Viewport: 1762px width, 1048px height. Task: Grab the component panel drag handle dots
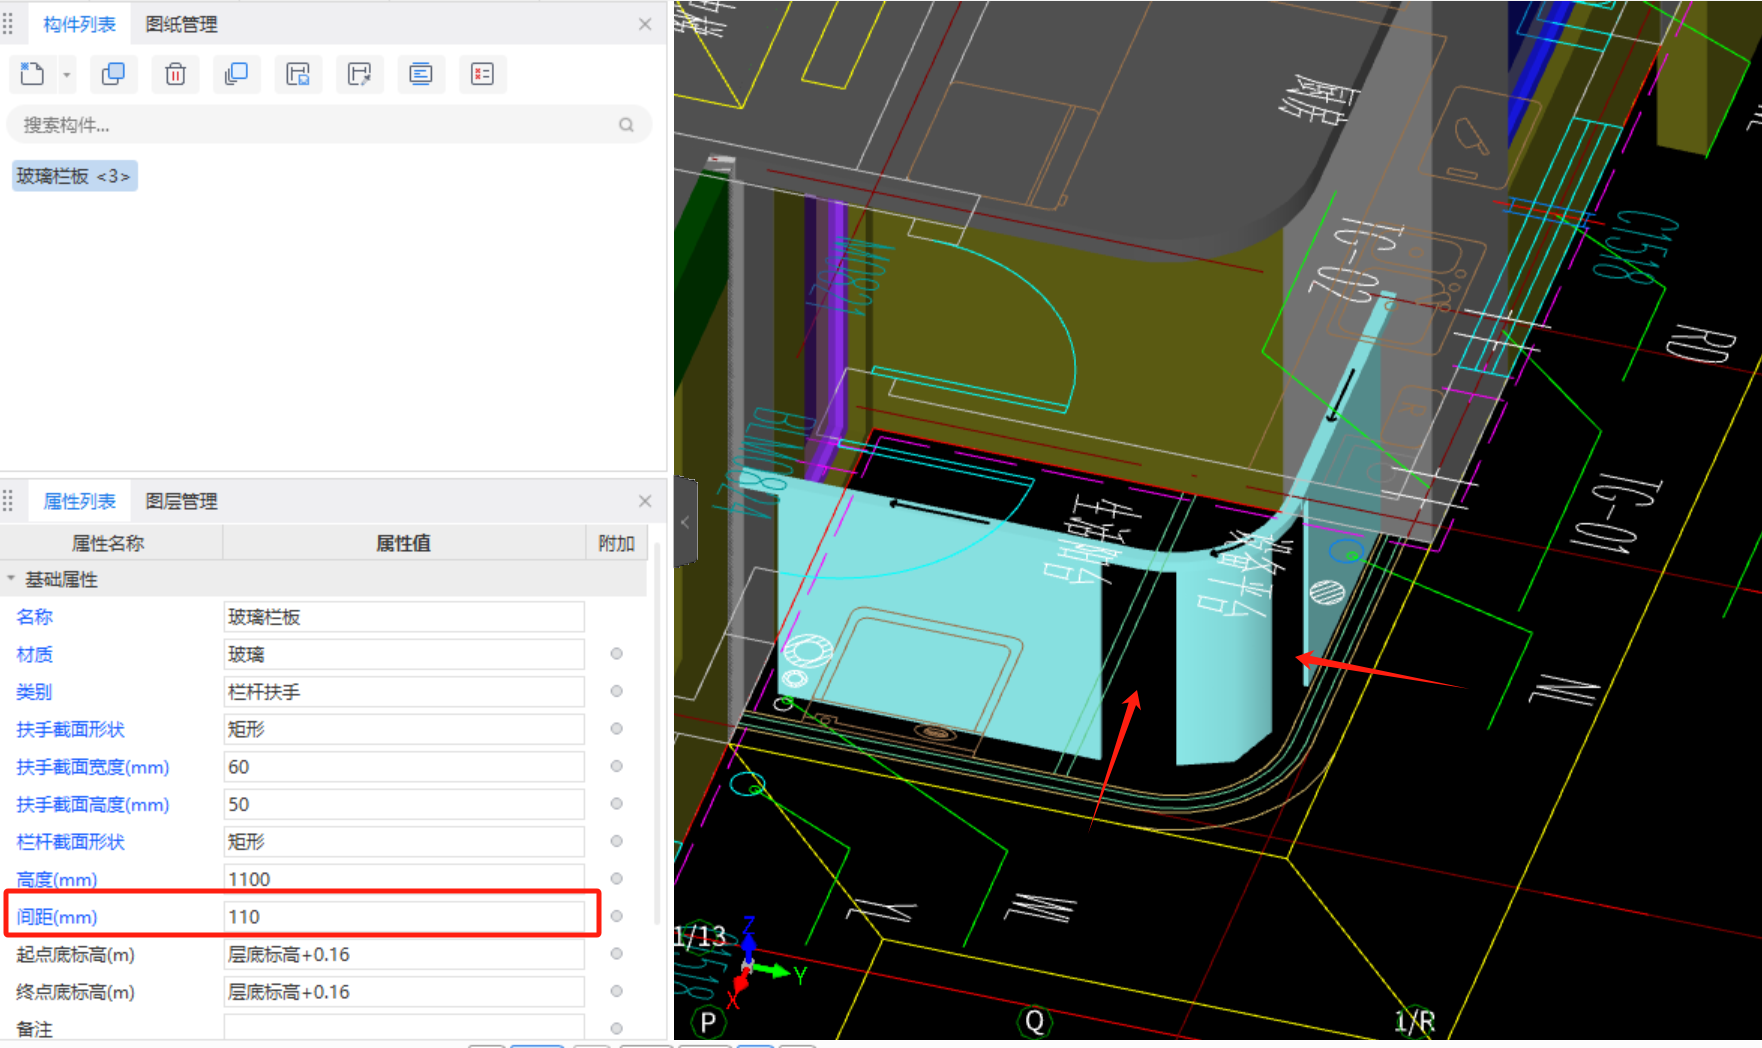pos(8,24)
